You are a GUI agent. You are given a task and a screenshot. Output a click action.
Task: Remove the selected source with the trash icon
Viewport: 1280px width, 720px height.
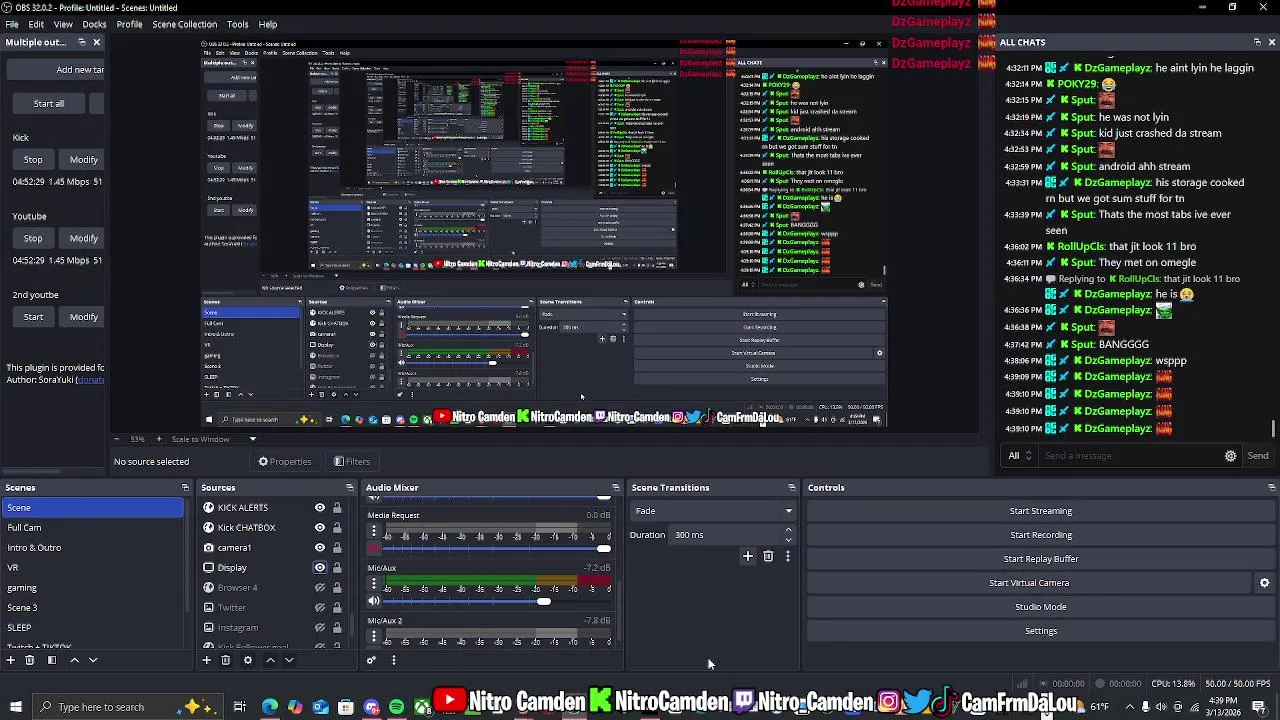point(226,660)
